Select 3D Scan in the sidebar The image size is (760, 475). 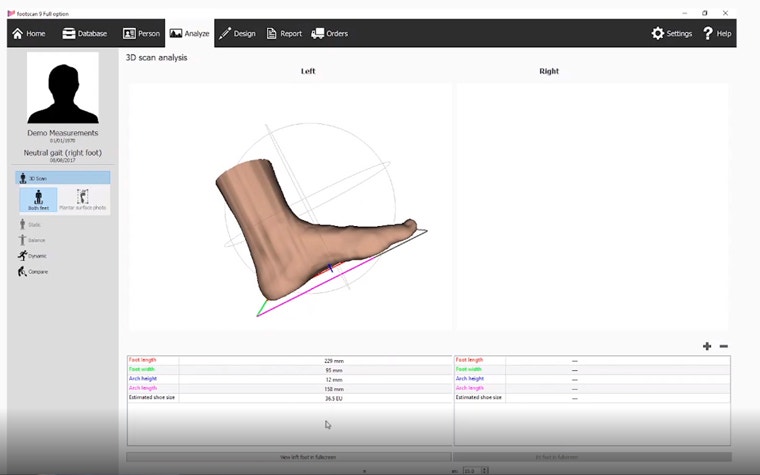coord(63,178)
